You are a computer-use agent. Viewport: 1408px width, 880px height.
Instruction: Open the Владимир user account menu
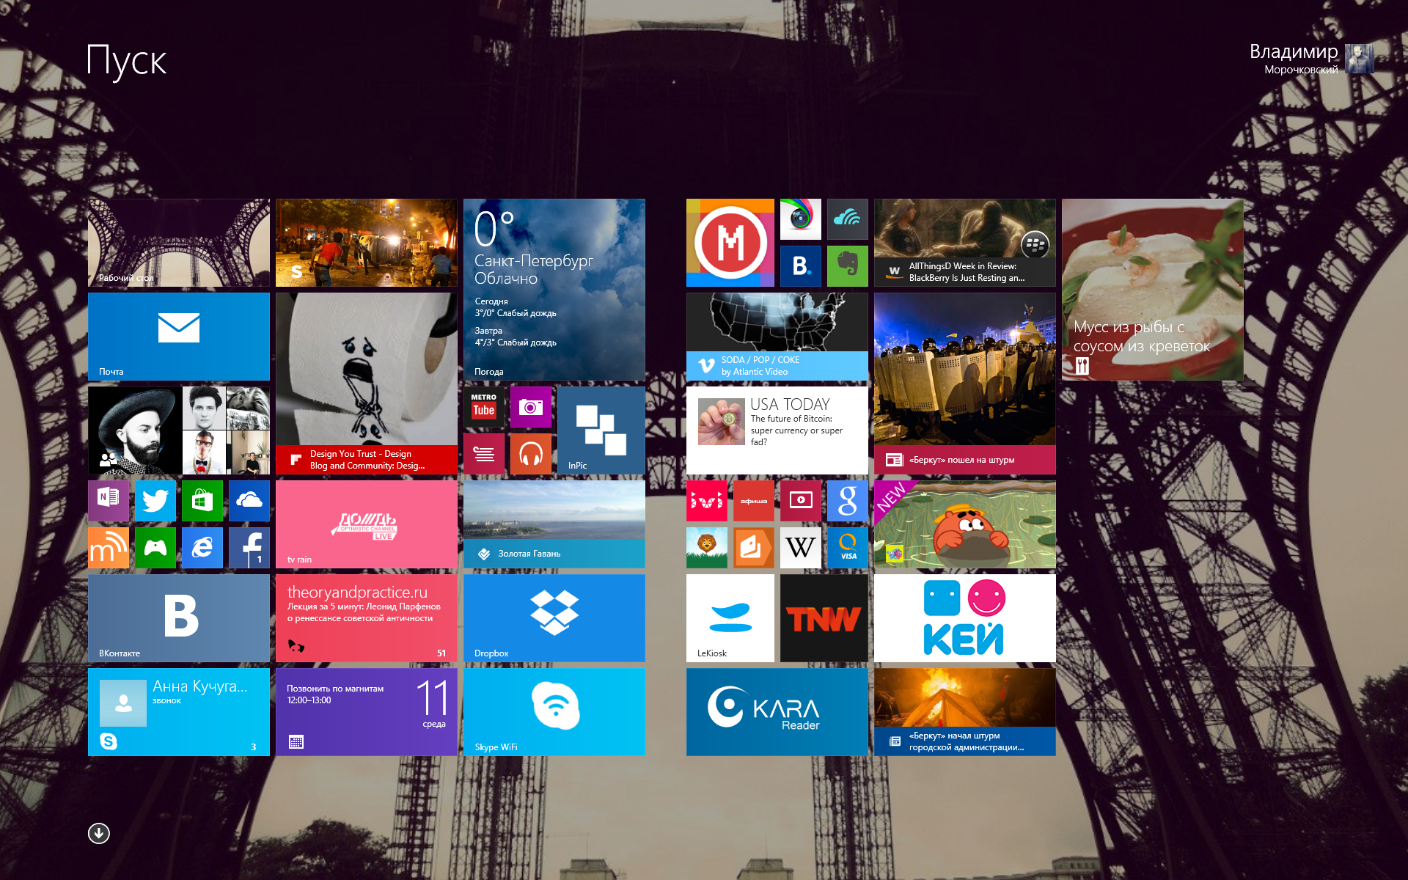1311,58
